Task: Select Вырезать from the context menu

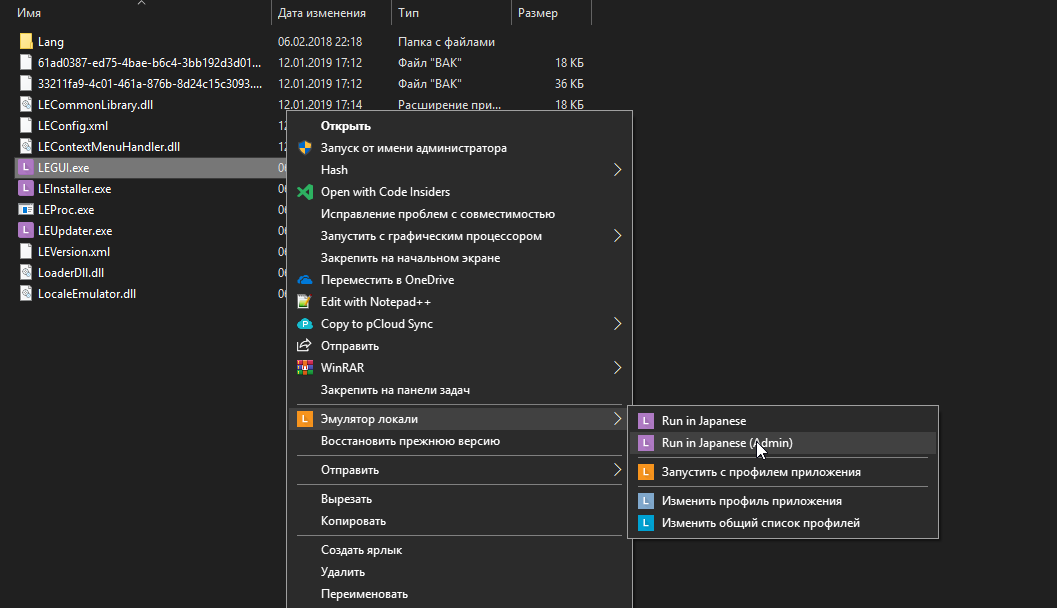Action: click(346, 499)
